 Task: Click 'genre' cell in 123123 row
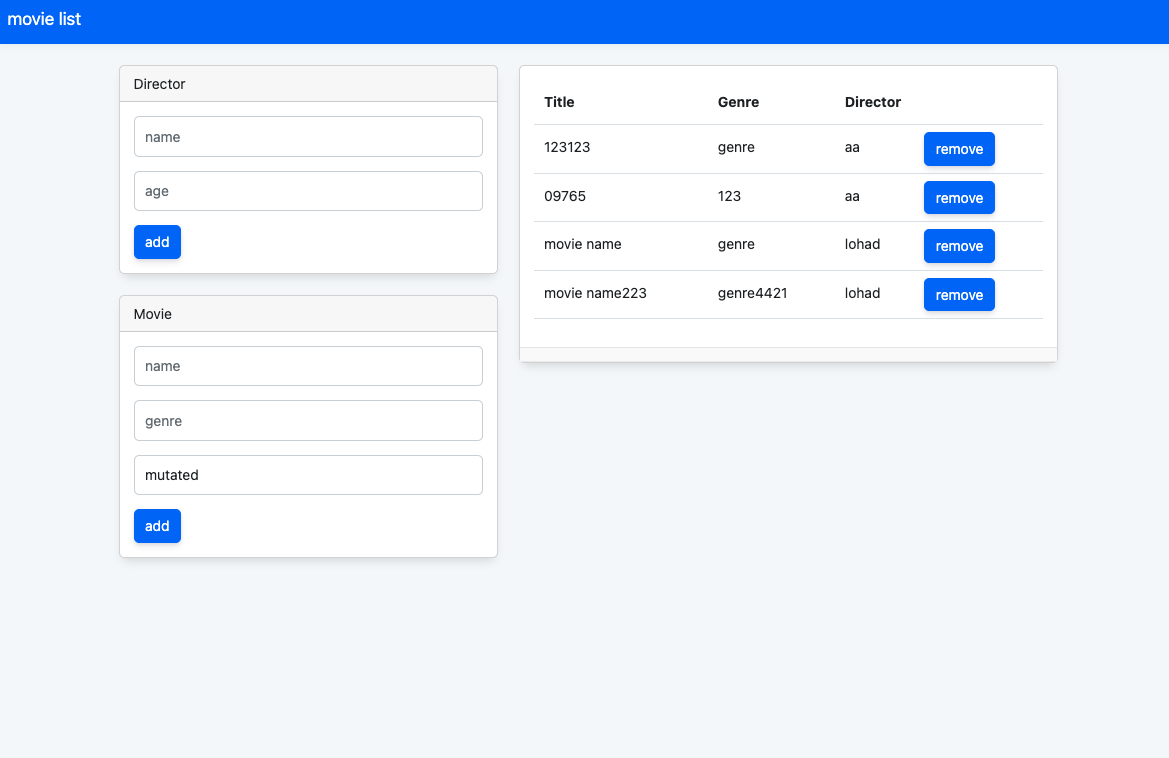(736, 148)
